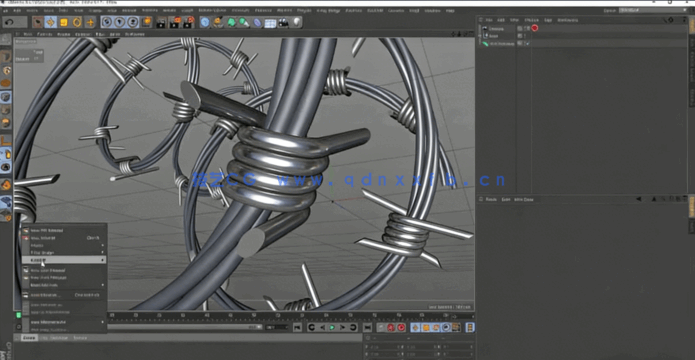This screenshot has width=695, height=360.
Task: Click the green Play forward button
Action: [332, 328]
